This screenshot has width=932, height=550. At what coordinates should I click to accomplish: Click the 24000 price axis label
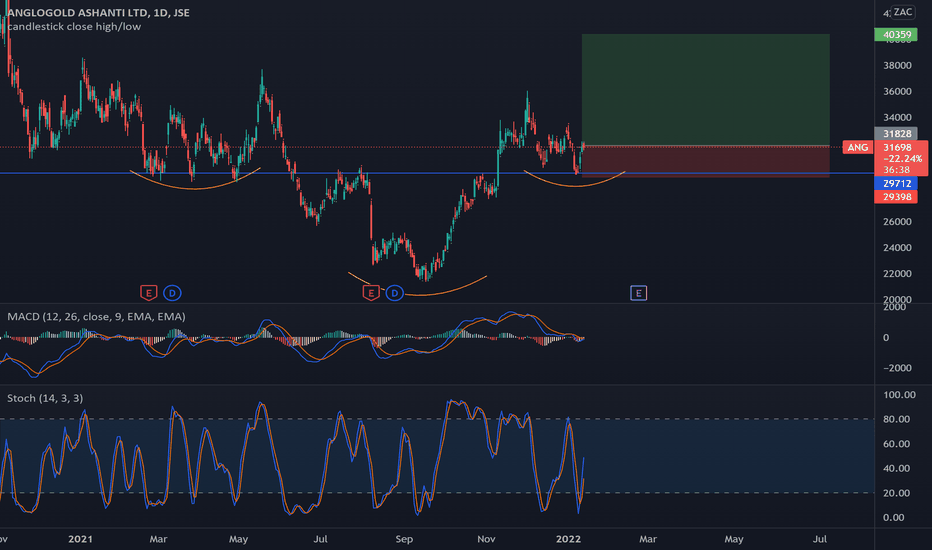pyautogui.click(x=897, y=248)
